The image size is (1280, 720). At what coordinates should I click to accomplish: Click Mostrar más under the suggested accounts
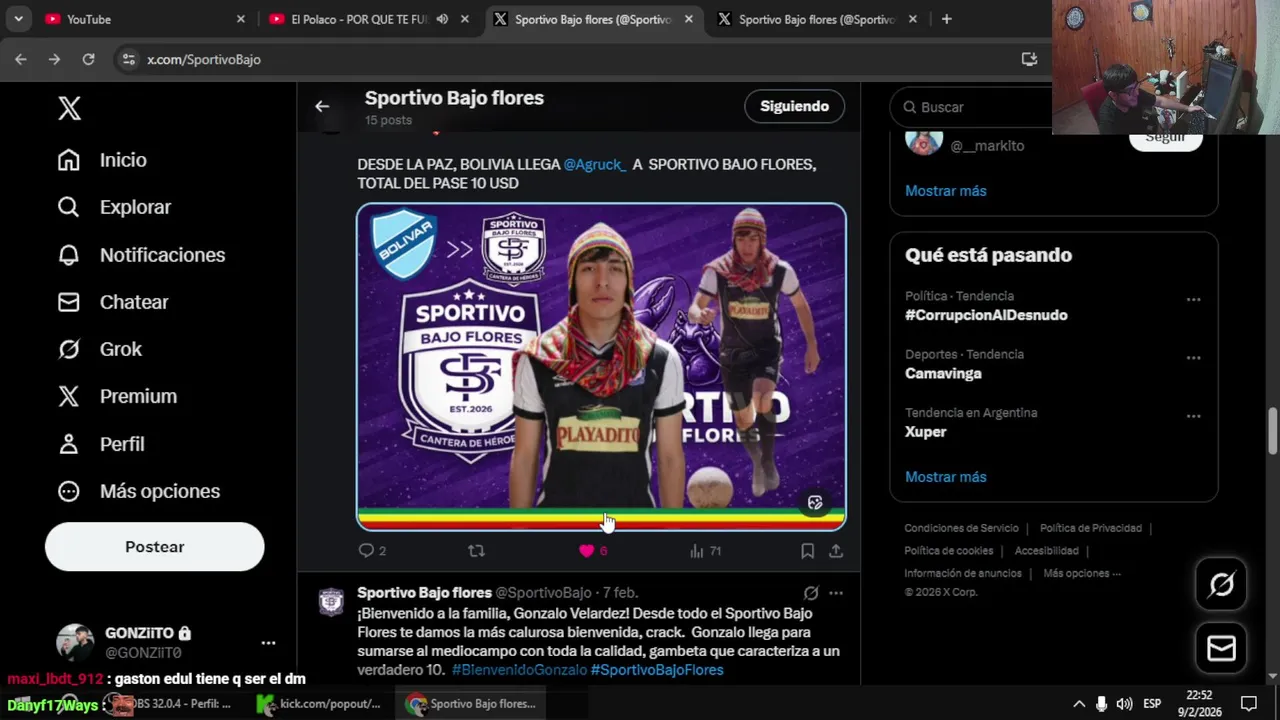point(946,191)
